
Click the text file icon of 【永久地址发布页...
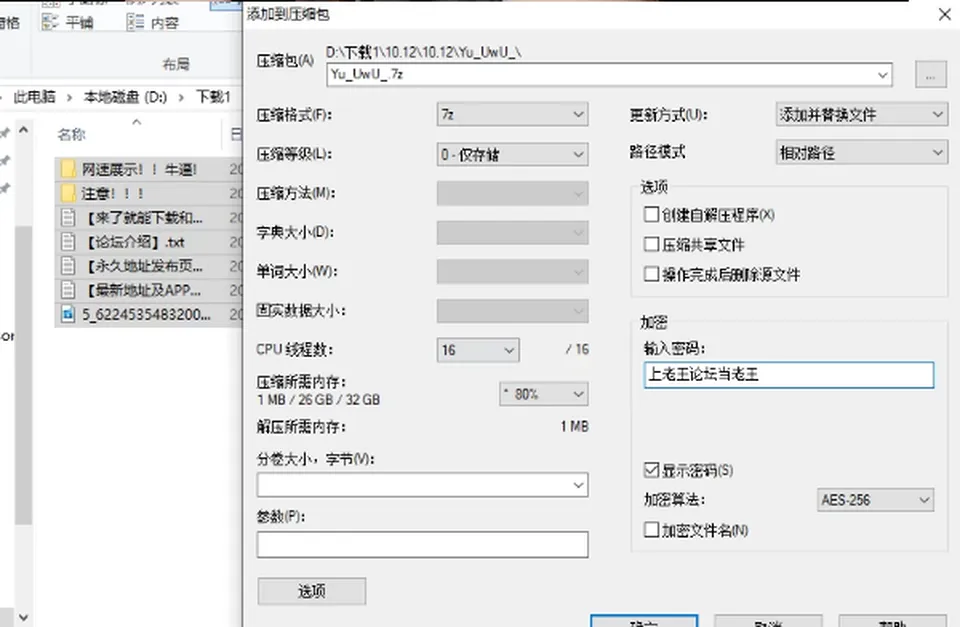(69, 266)
